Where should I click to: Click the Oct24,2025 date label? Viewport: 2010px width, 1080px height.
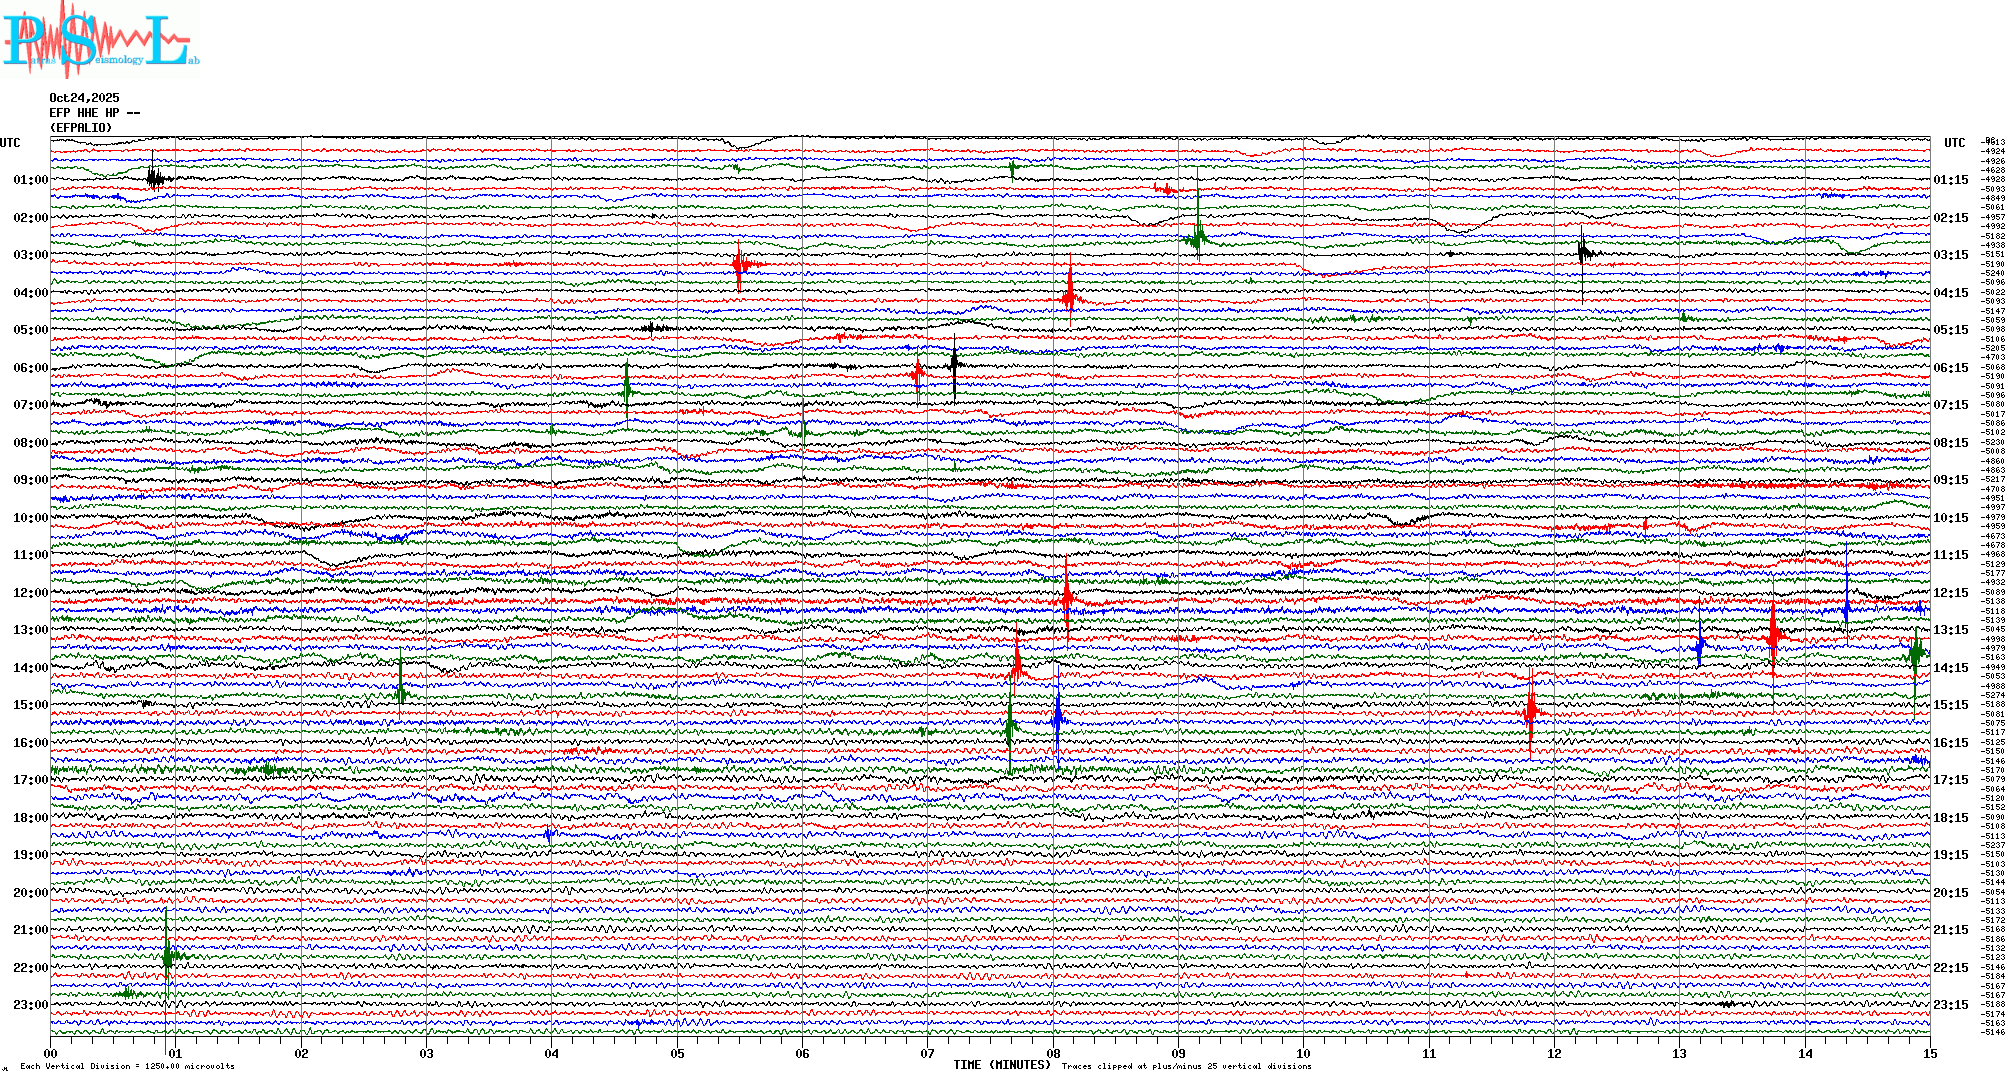click(84, 98)
